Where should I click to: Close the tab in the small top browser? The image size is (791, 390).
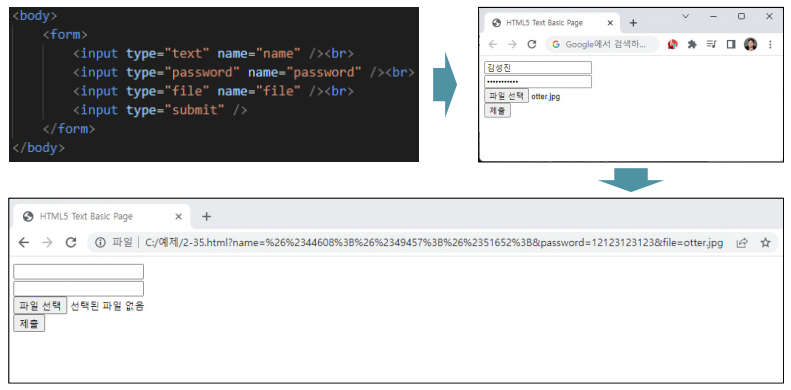point(610,23)
